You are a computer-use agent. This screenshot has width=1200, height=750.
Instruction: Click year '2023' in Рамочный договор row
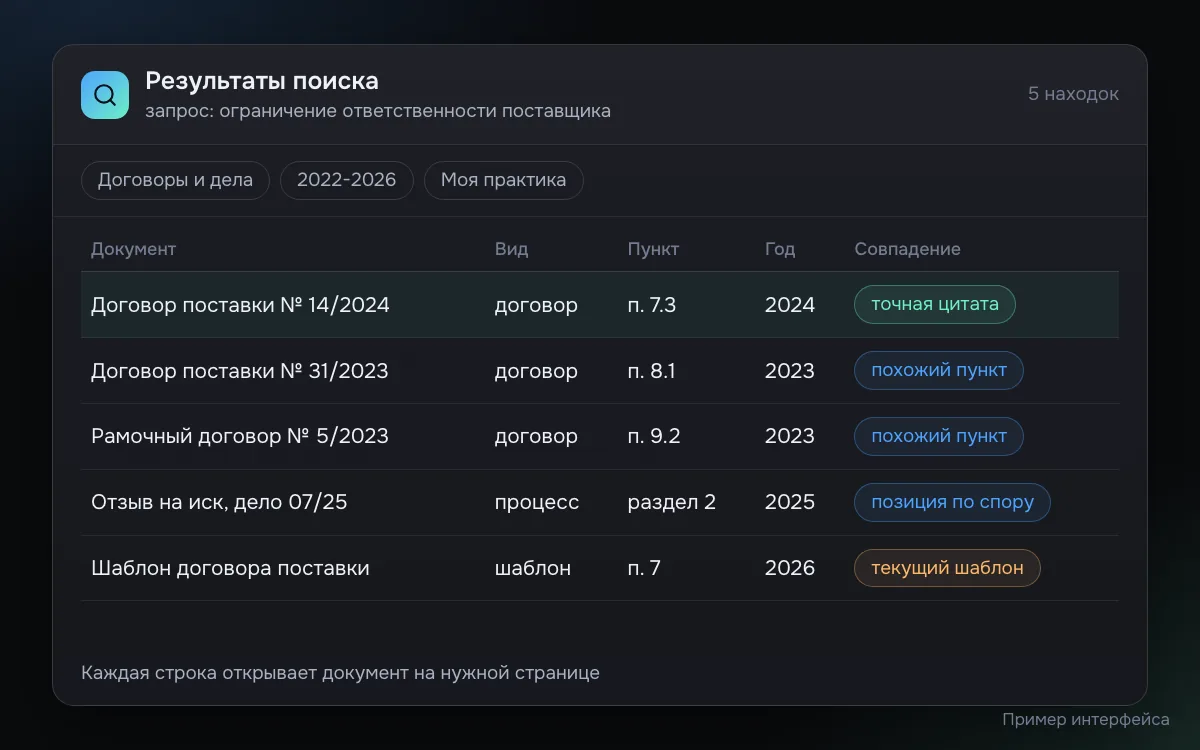(790, 436)
